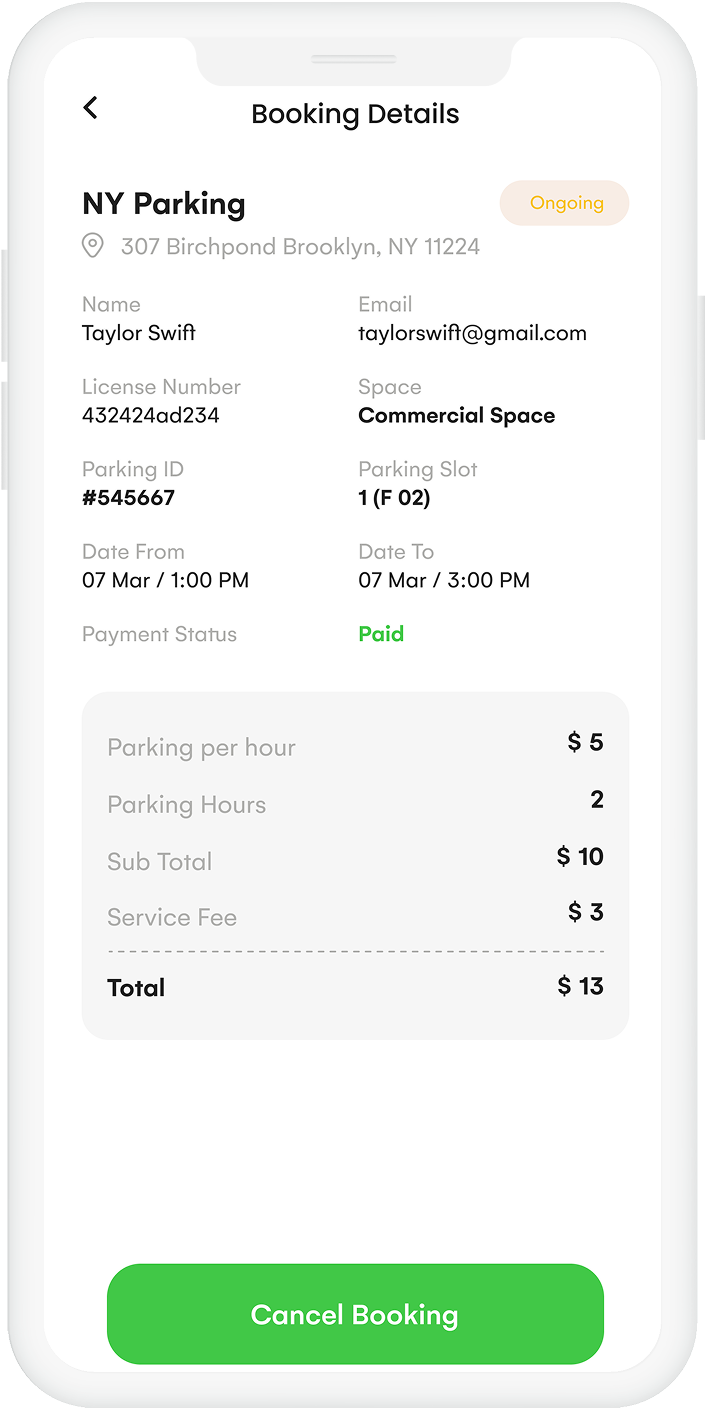Viewport: 705px width, 1409px height.
Task: Click the Service Fee $ 3 amount
Action: pos(586,912)
